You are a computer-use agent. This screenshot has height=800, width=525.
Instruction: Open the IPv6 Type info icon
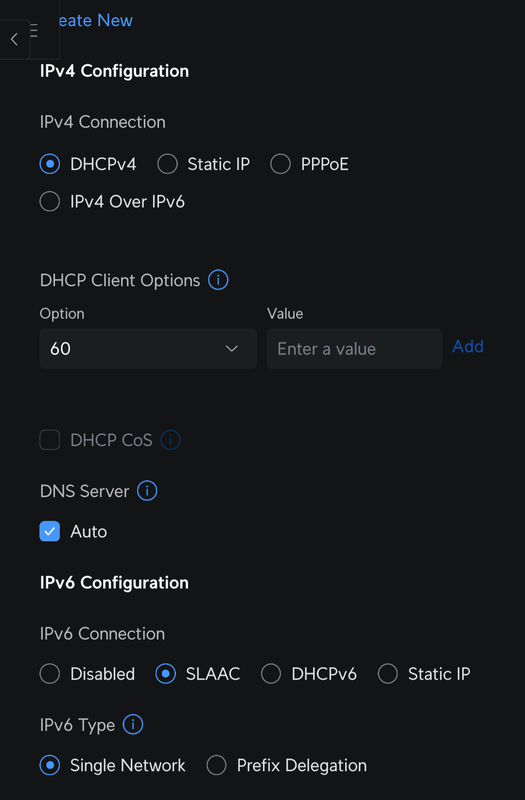pyautogui.click(x=133, y=724)
